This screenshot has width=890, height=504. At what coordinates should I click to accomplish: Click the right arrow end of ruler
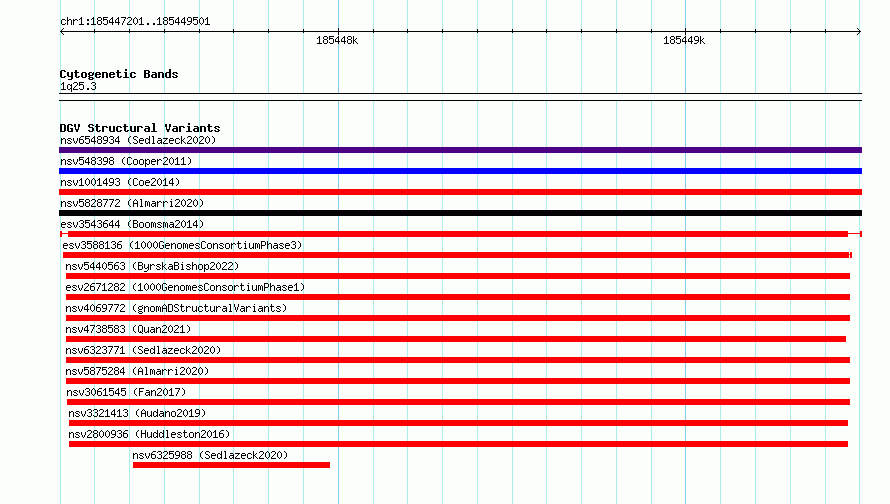click(859, 32)
